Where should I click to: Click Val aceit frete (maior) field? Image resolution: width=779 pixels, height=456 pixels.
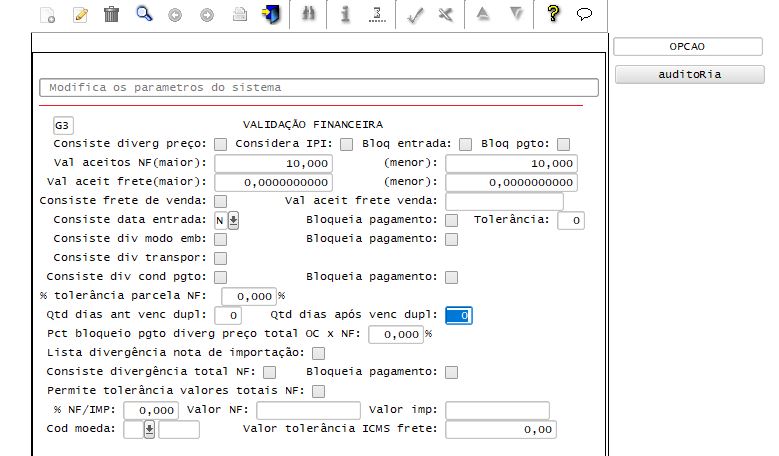(x=273, y=182)
